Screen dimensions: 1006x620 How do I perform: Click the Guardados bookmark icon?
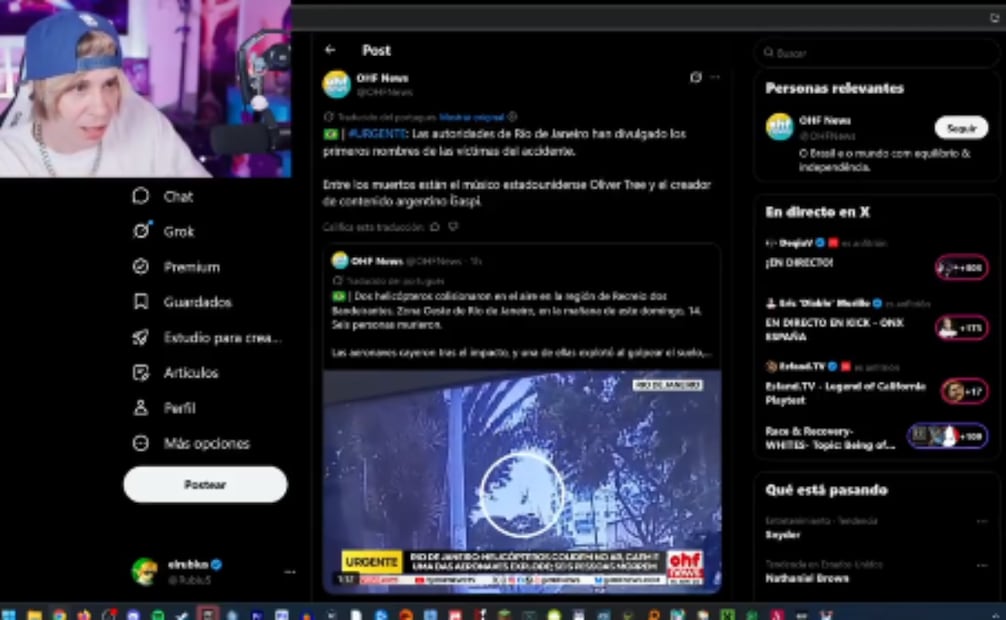click(x=141, y=302)
